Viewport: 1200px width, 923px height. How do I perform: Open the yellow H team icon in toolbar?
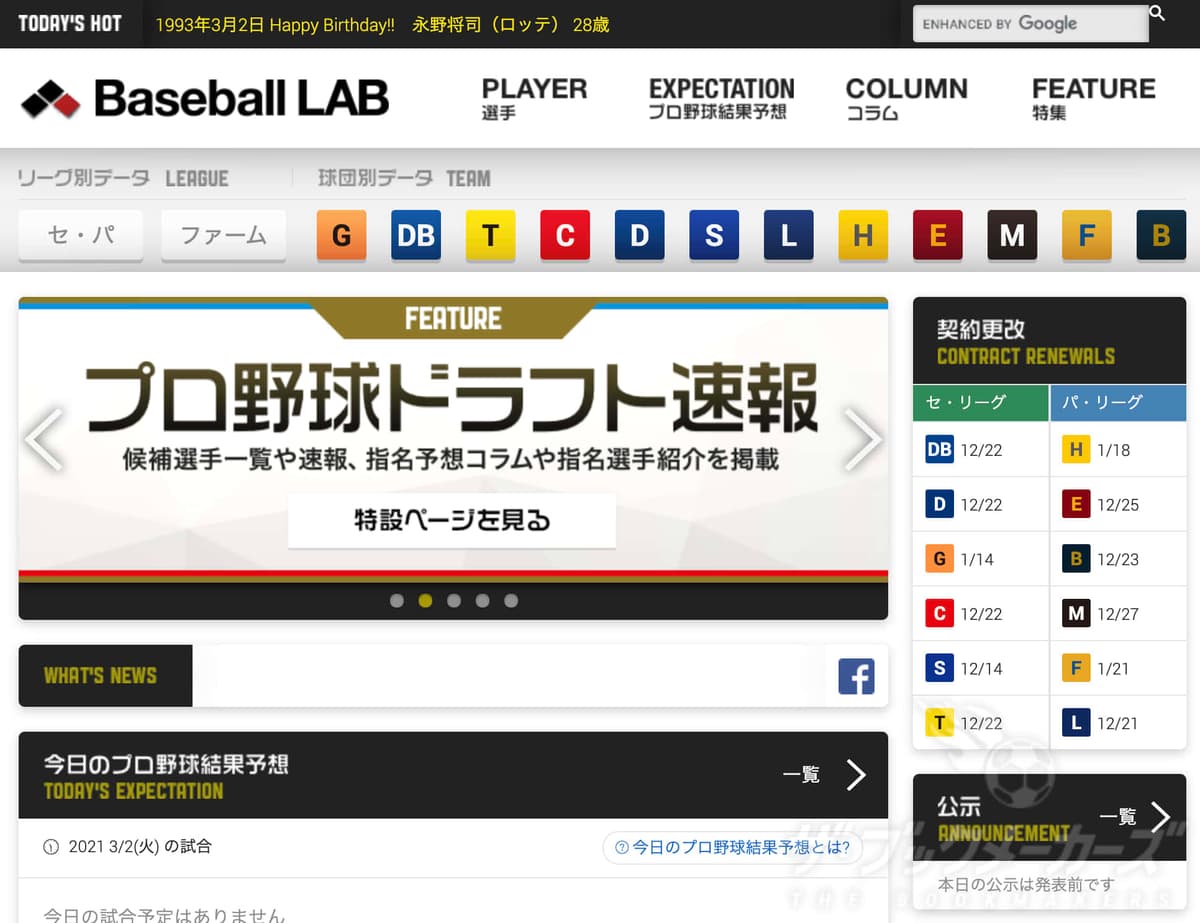[863, 235]
